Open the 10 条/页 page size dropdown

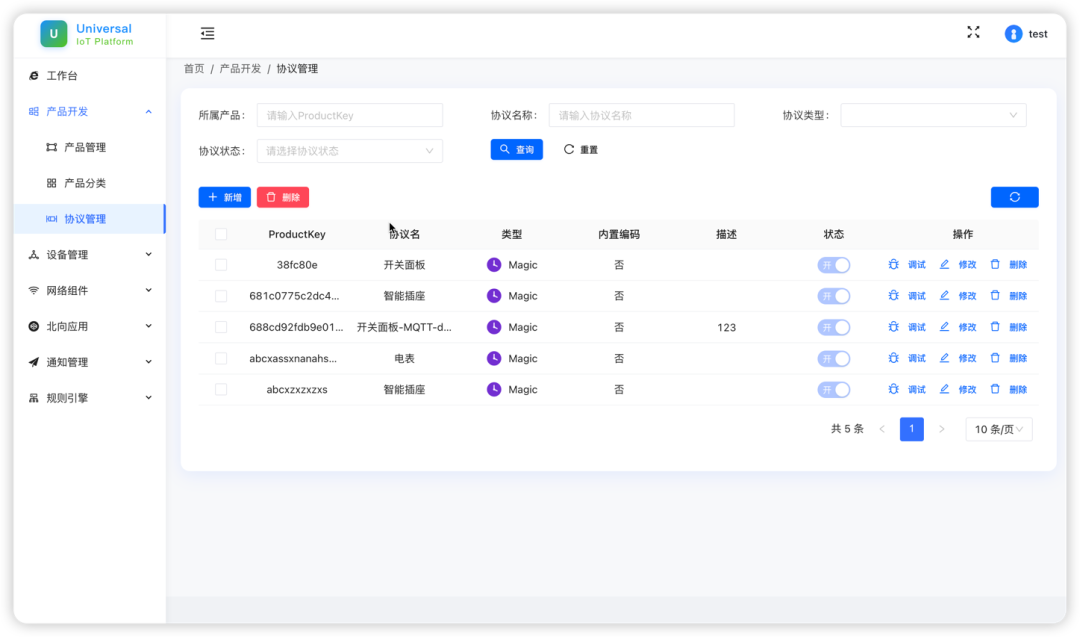(x=998, y=429)
